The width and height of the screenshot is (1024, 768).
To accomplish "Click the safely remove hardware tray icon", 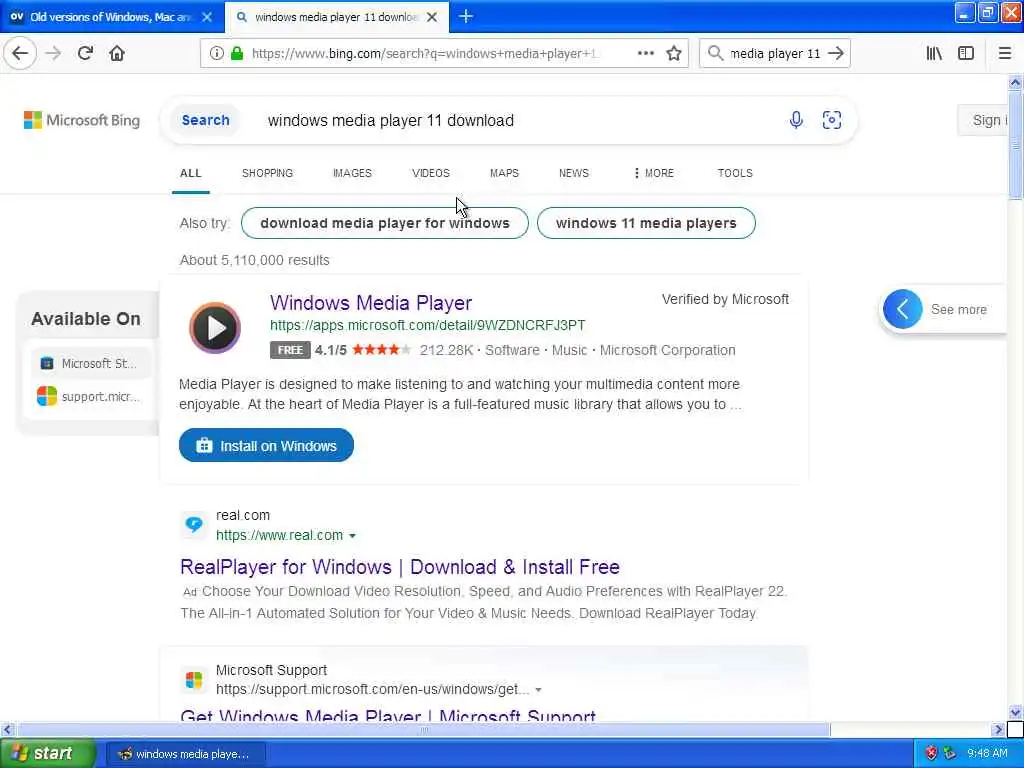I will 950,754.
